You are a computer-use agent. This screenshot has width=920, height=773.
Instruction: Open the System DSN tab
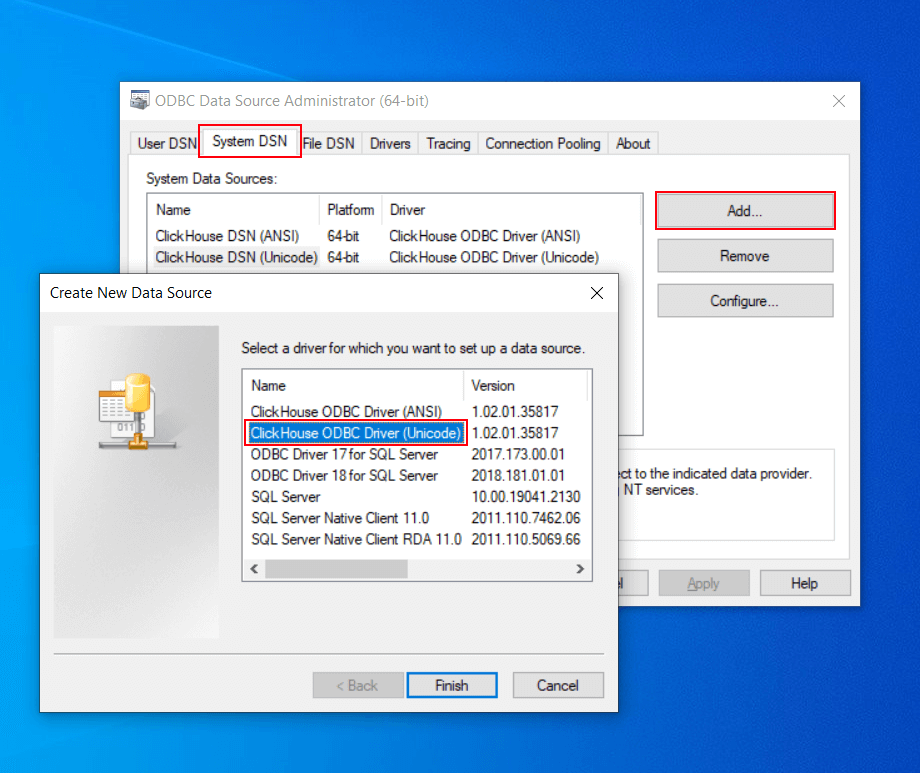click(249, 141)
